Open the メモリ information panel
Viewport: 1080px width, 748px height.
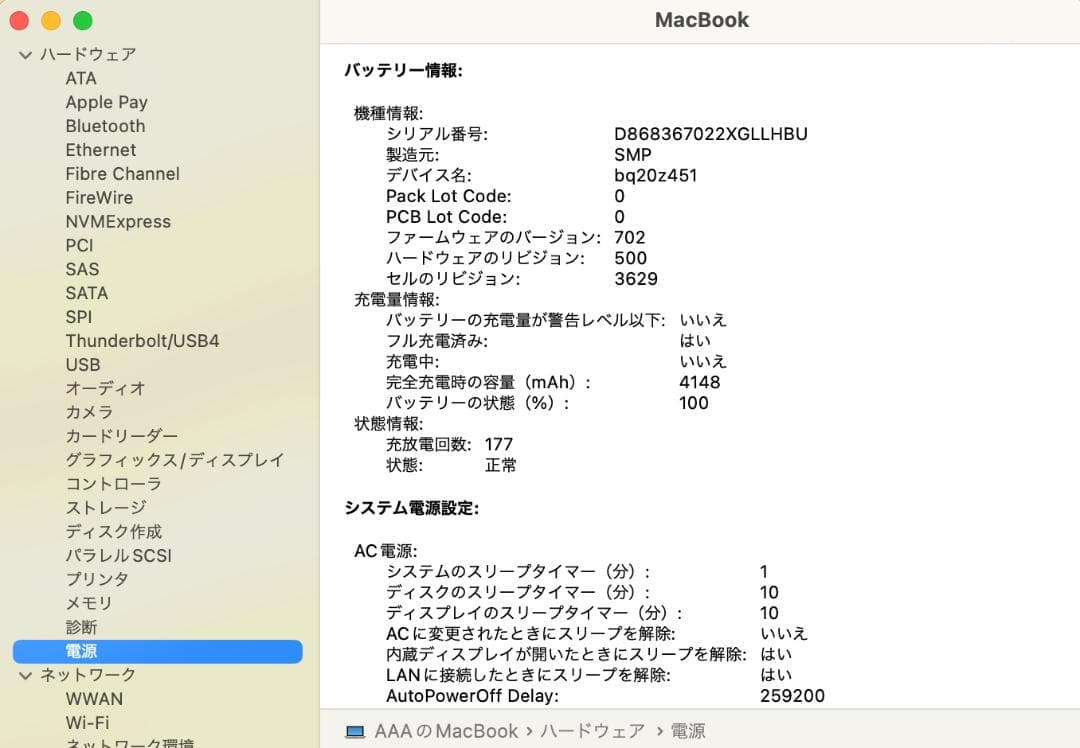[x=87, y=603]
